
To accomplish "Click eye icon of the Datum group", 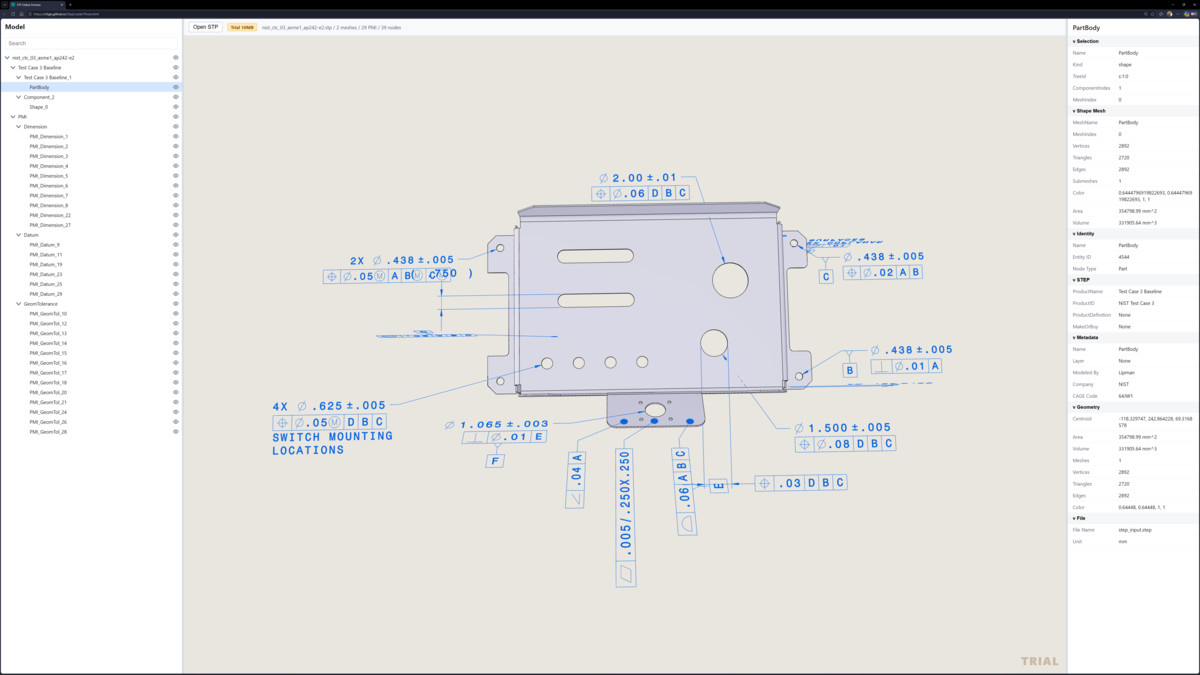I will tap(176, 235).
